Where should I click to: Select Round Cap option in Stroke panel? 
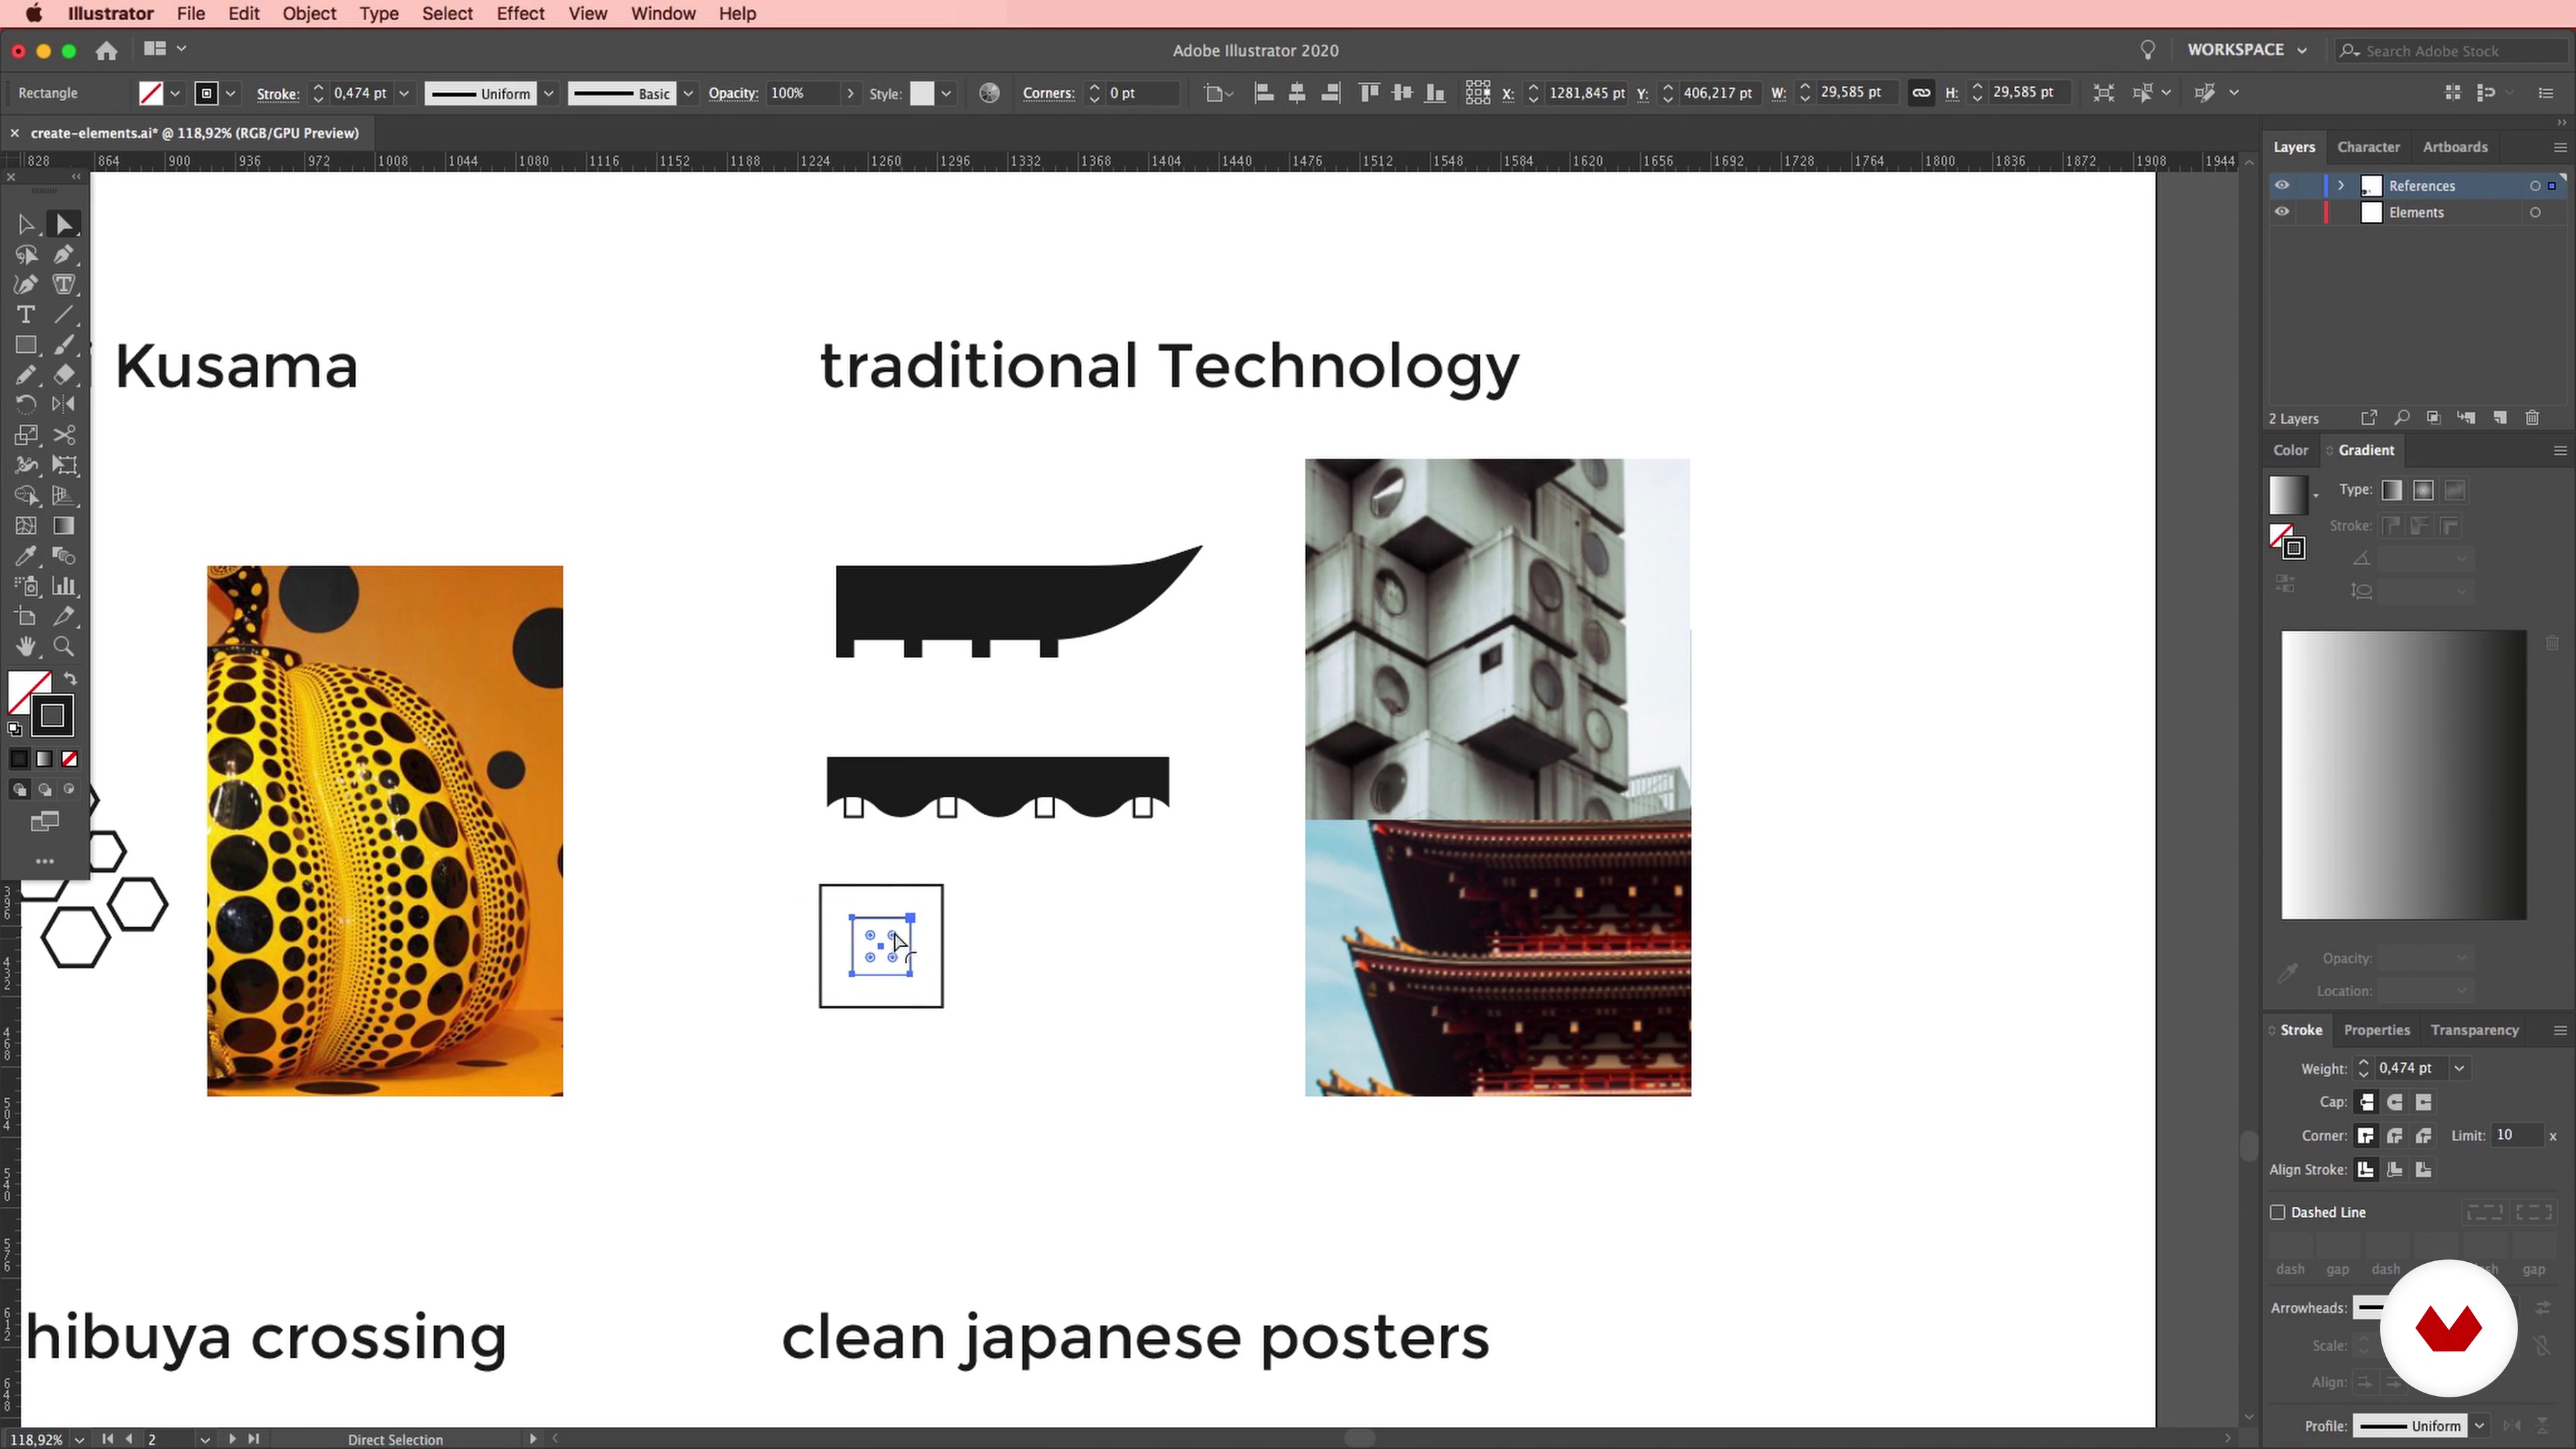point(2395,1102)
